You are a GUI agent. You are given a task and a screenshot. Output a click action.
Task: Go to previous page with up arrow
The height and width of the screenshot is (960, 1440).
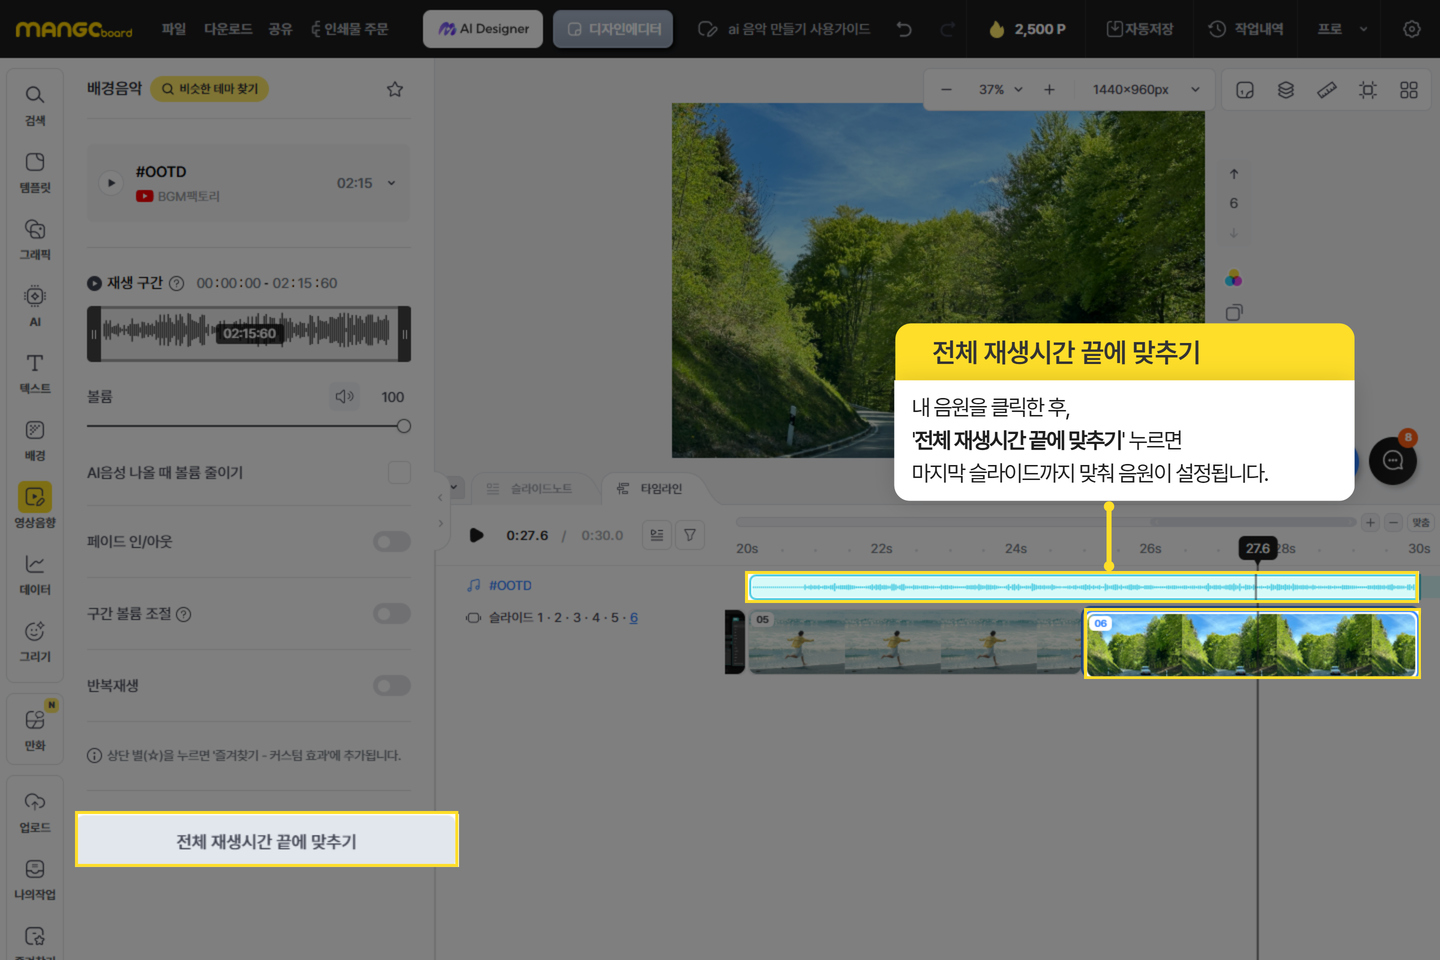tap(1234, 174)
